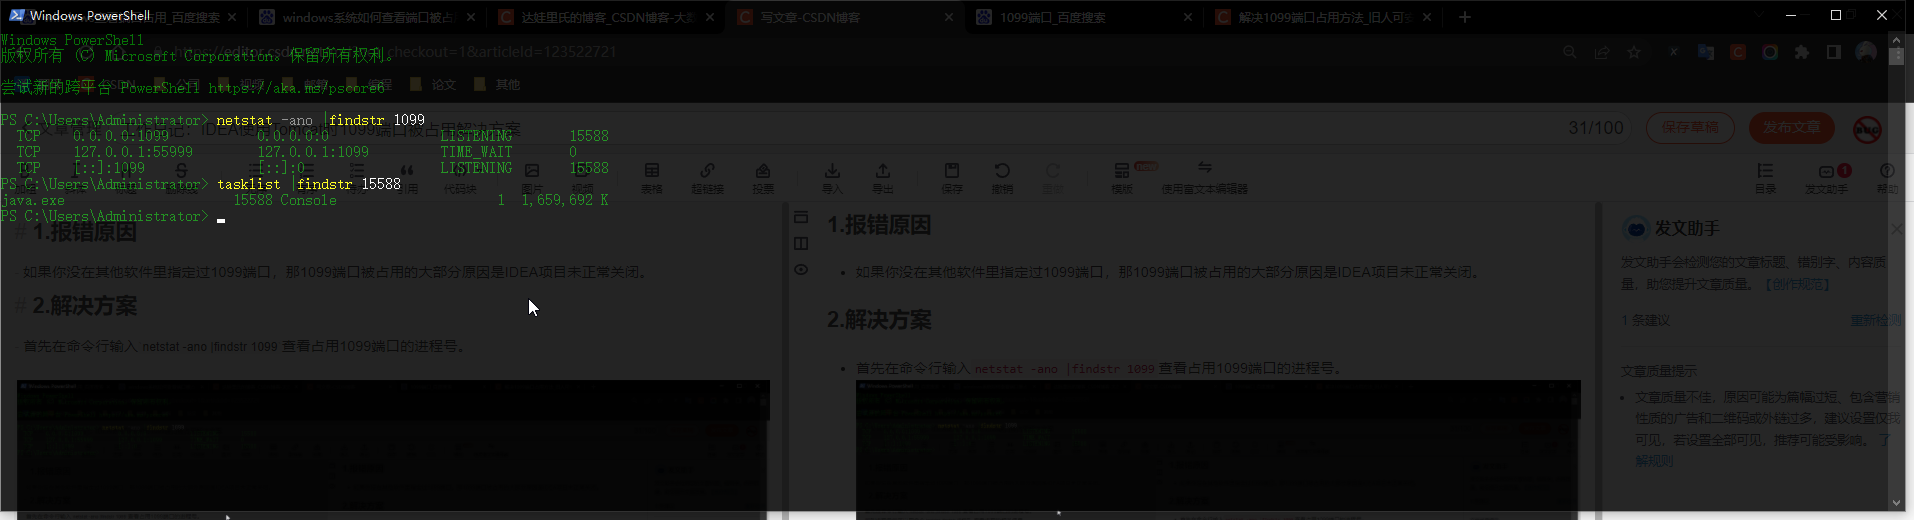Image resolution: width=1914 pixels, height=520 pixels.
Task: Click the https://aka.ms/pscore6 URL text
Action: pyautogui.click(x=296, y=88)
